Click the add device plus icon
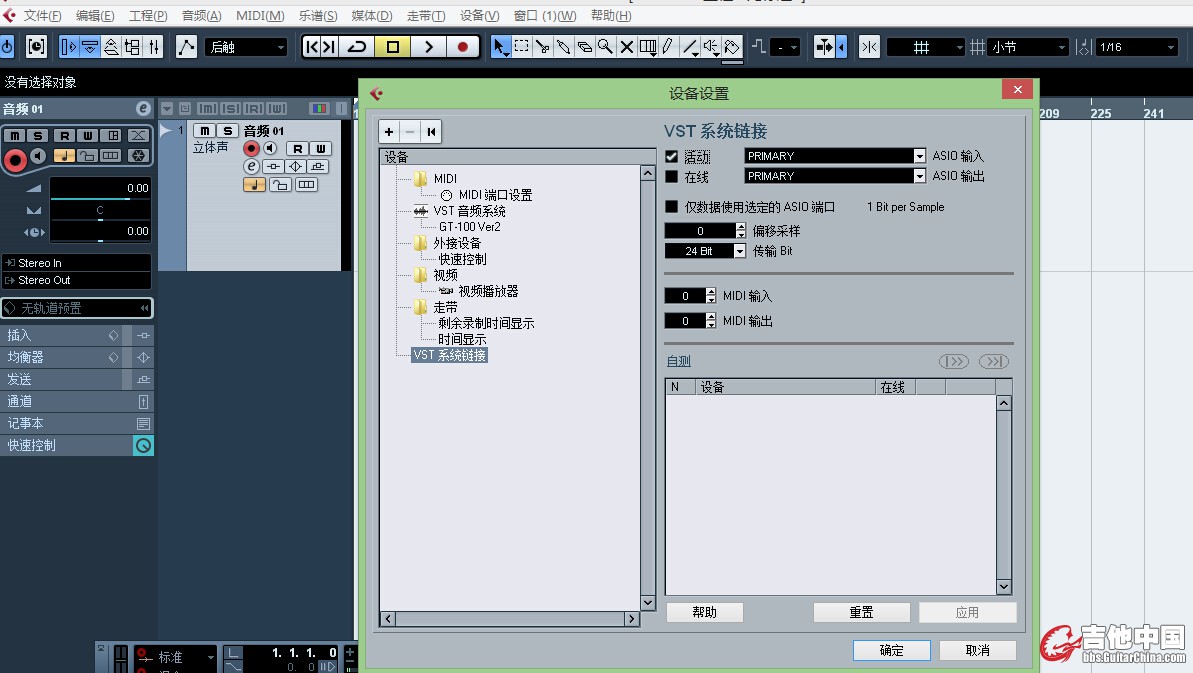 (389, 131)
